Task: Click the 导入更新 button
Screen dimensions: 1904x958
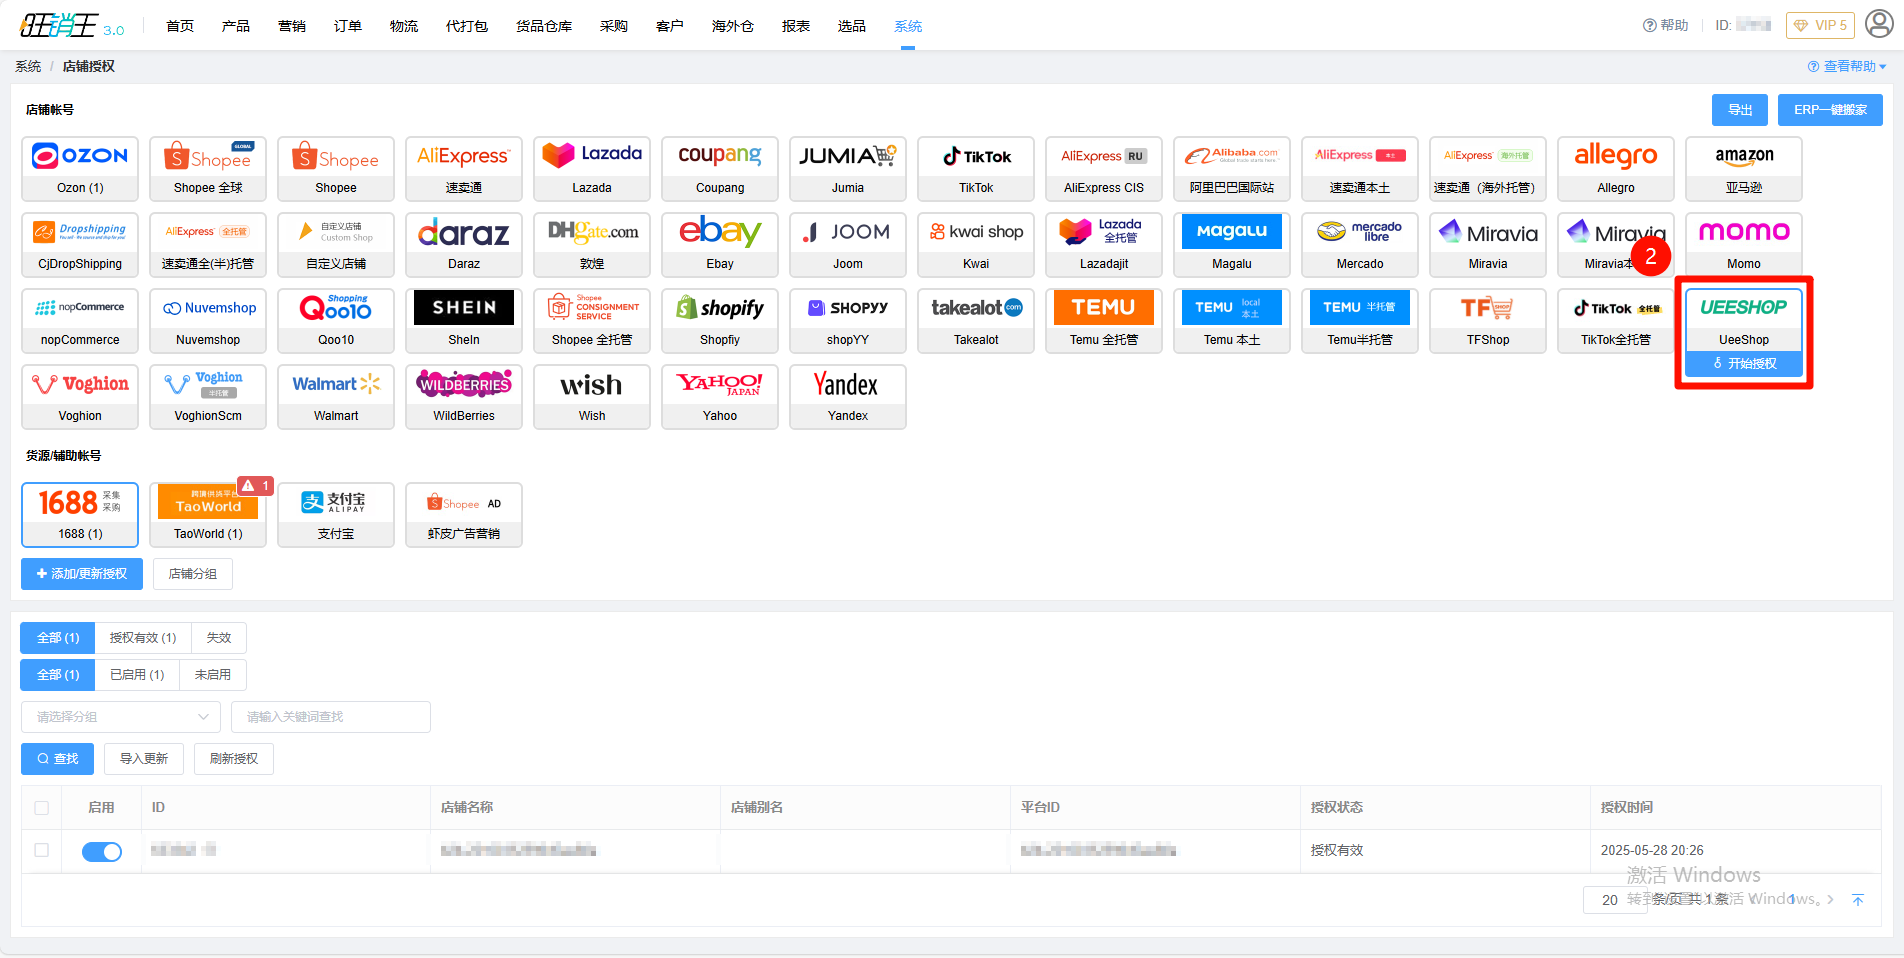Action: (144, 759)
